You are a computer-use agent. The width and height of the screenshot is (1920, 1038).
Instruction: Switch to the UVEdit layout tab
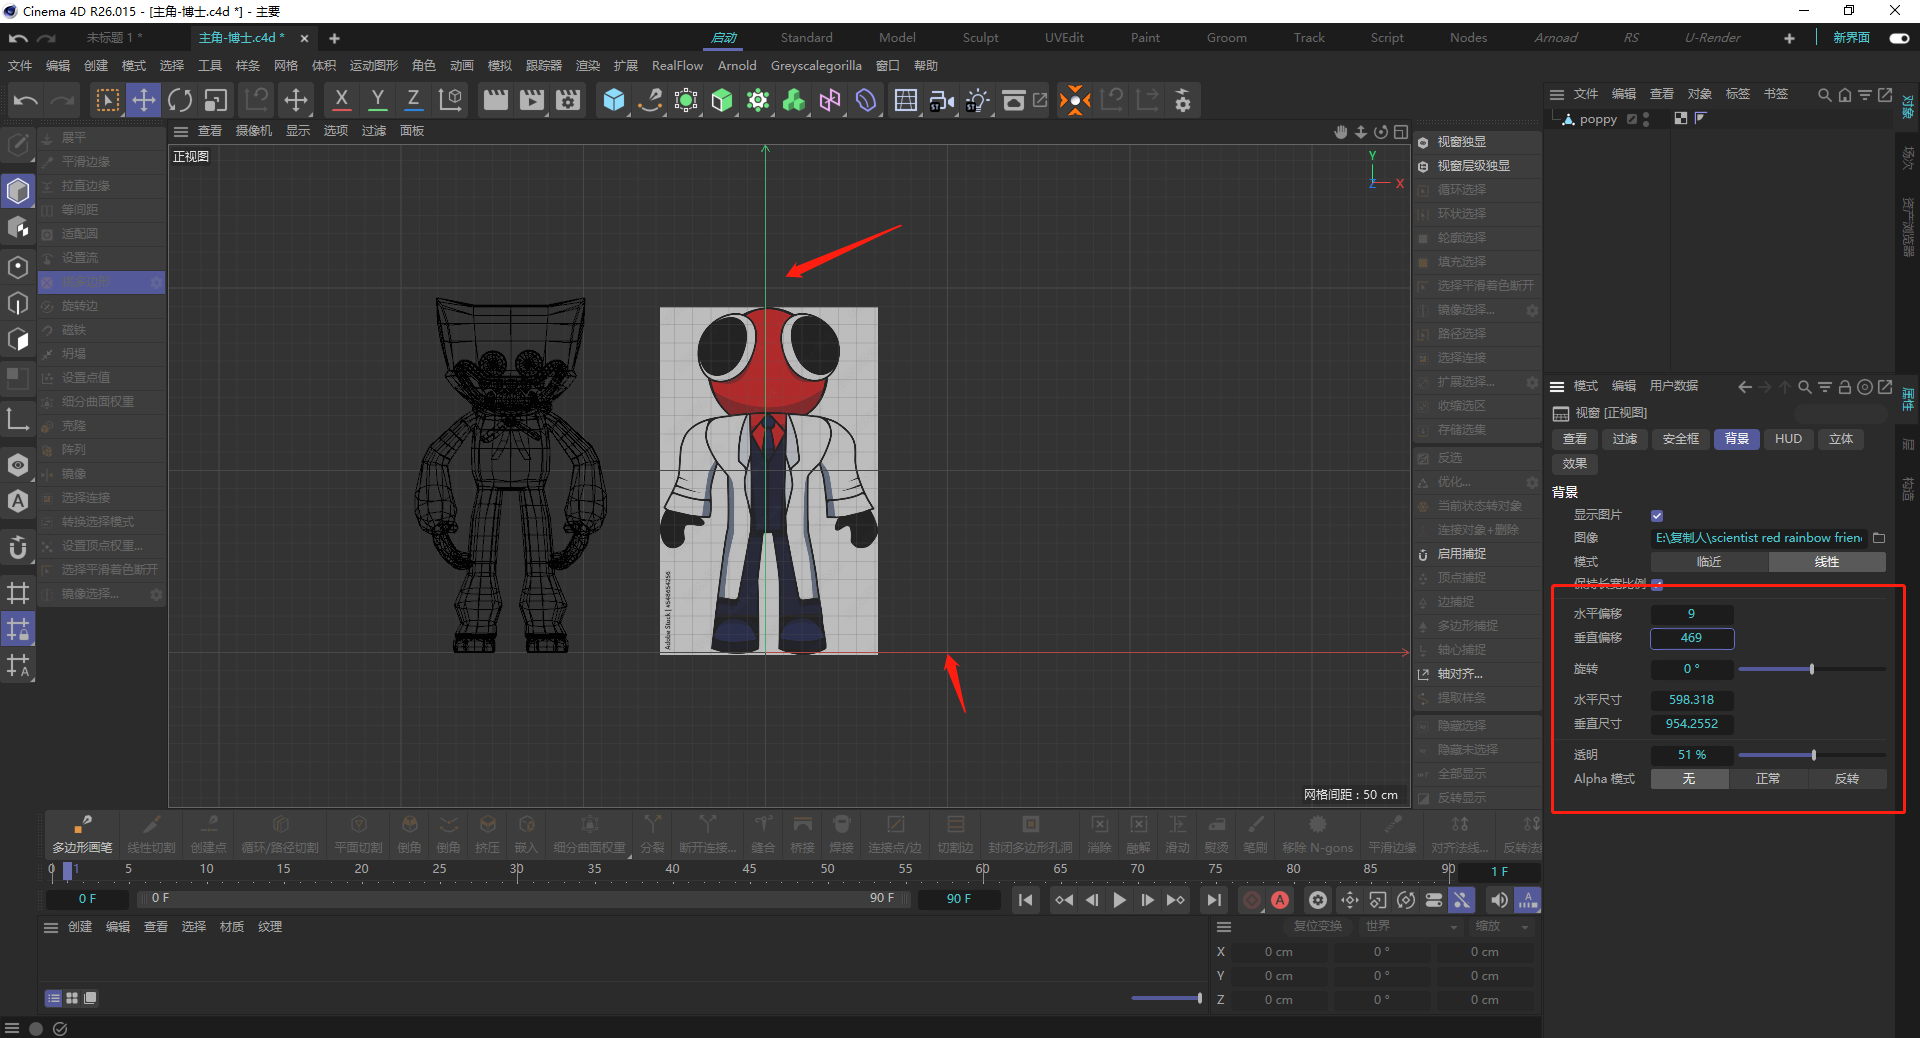(1064, 38)
